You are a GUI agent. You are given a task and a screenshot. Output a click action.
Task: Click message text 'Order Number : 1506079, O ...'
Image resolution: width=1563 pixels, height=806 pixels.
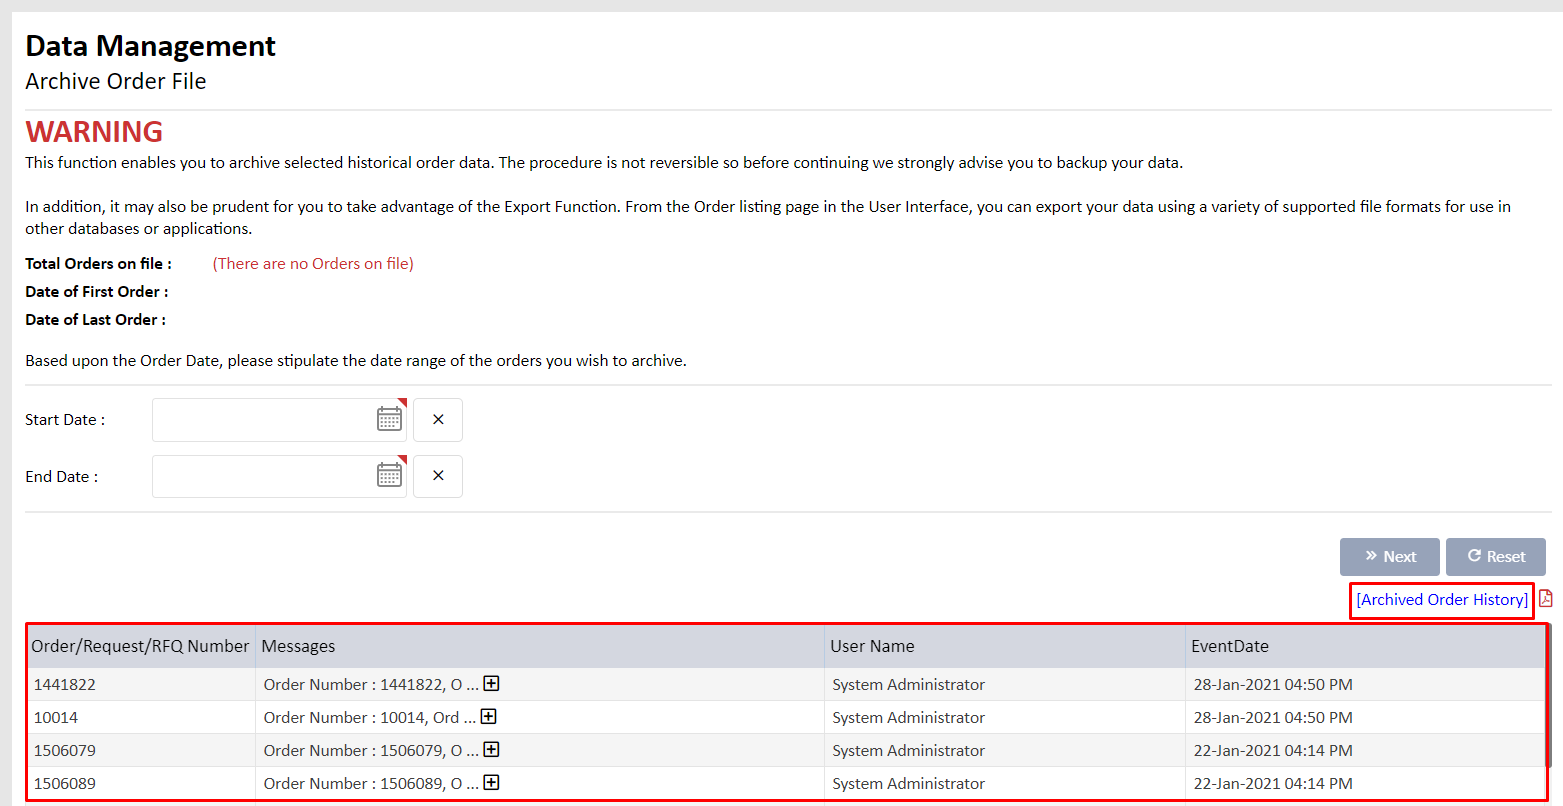(371, 750)
